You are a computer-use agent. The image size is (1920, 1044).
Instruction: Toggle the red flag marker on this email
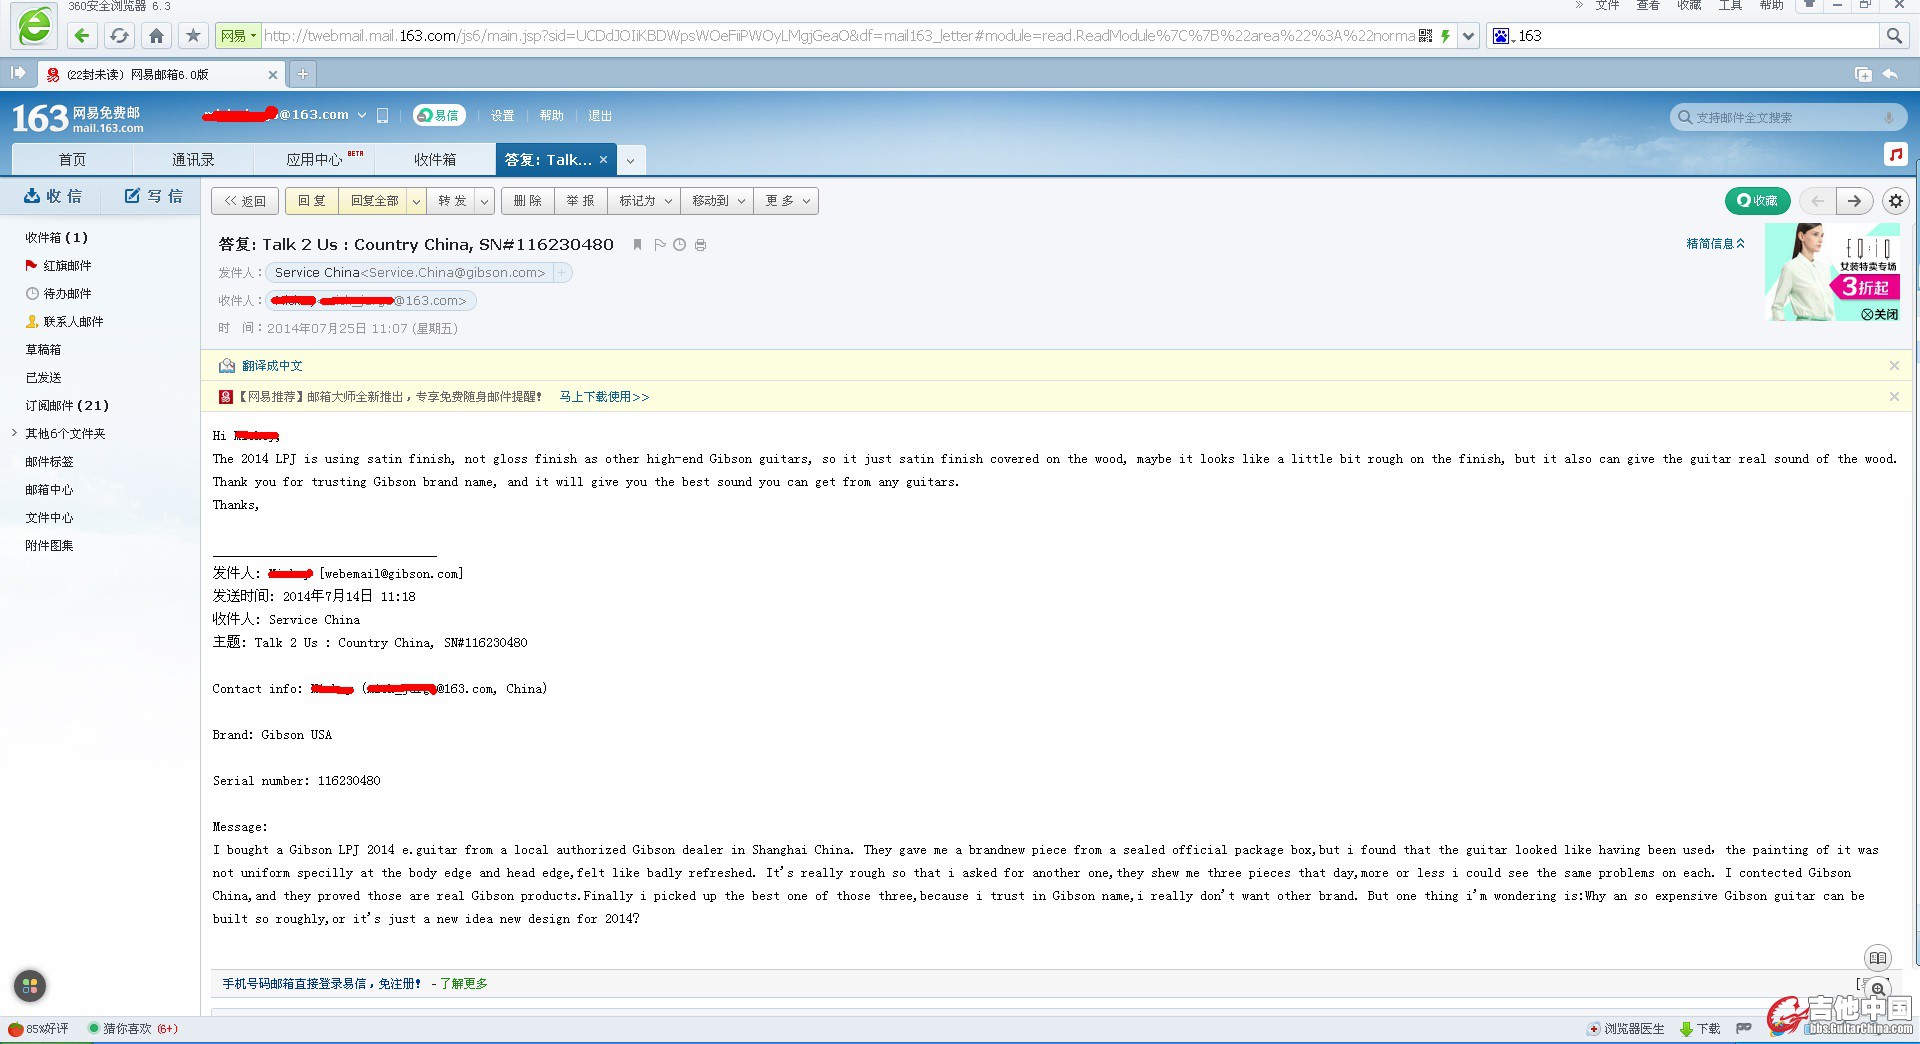pos(659,245)
